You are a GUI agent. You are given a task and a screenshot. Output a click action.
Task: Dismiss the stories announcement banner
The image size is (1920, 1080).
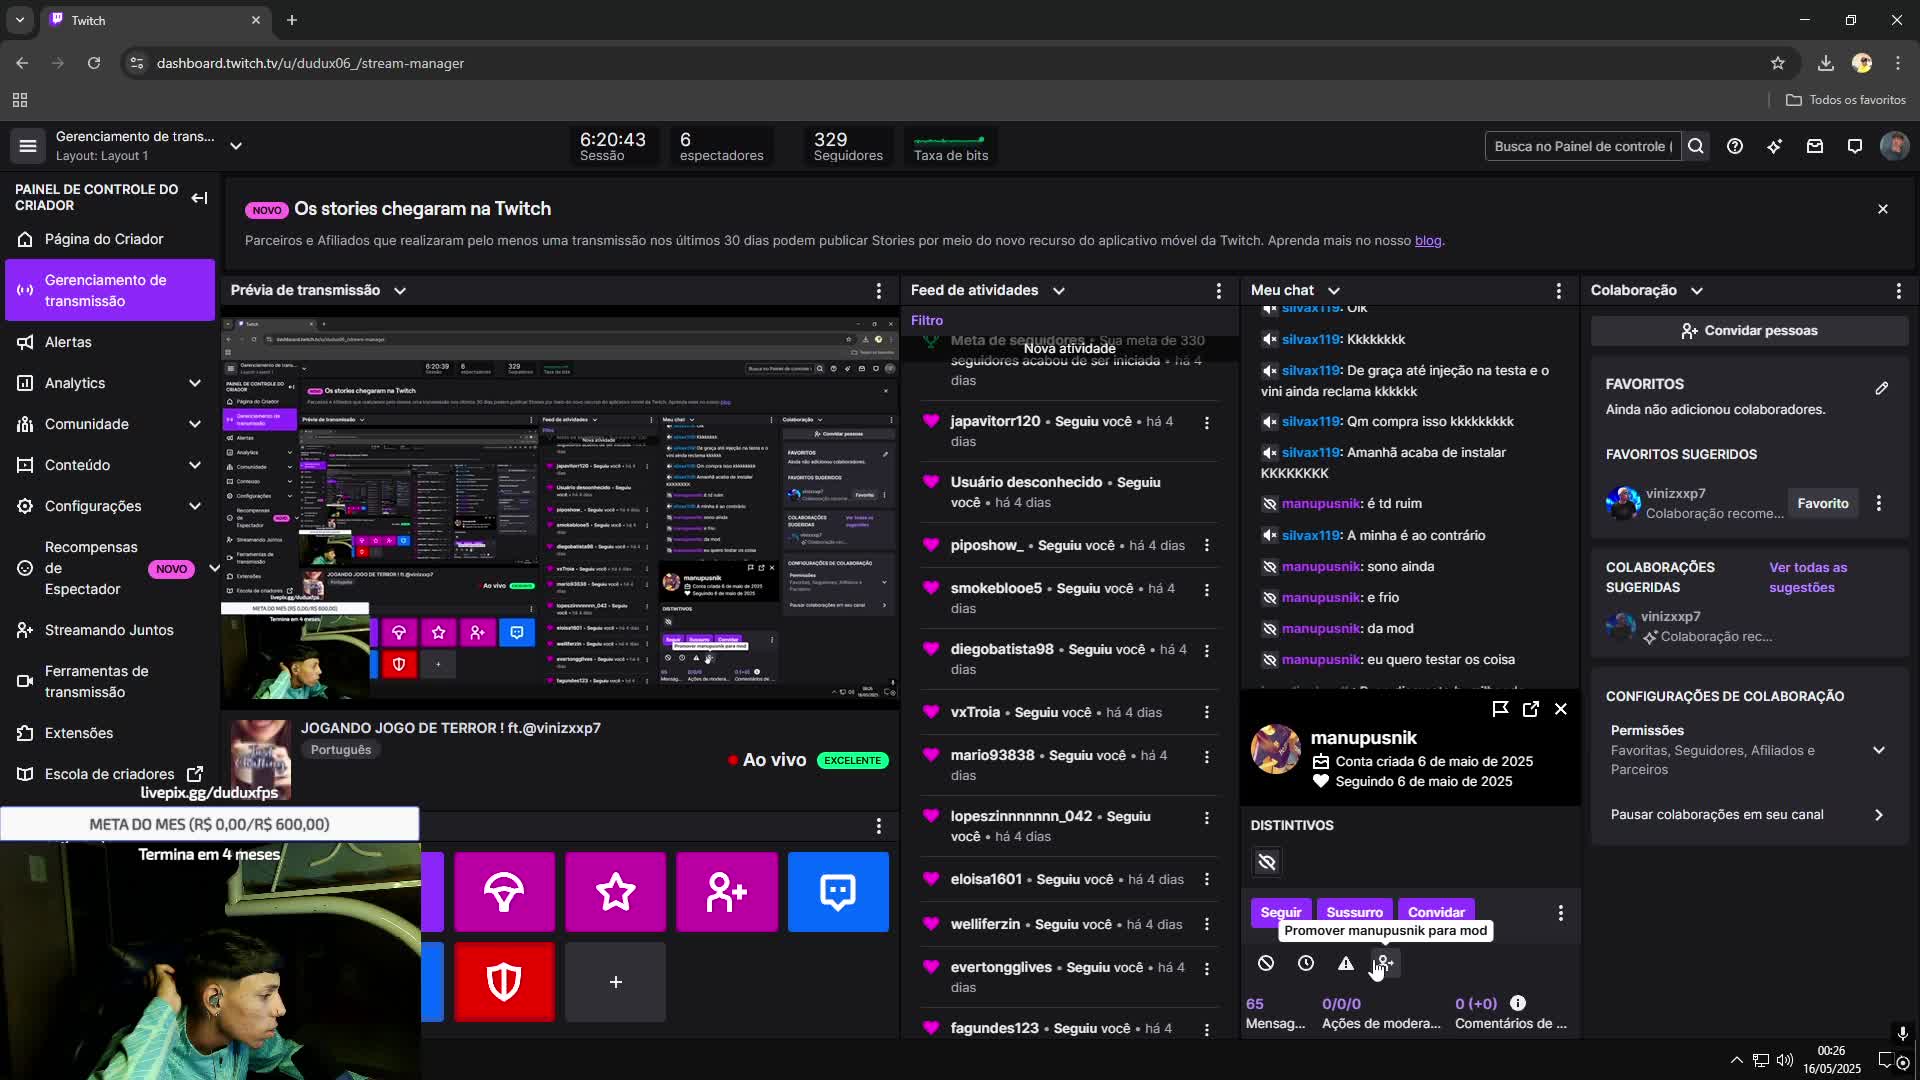pos(1883,209)
